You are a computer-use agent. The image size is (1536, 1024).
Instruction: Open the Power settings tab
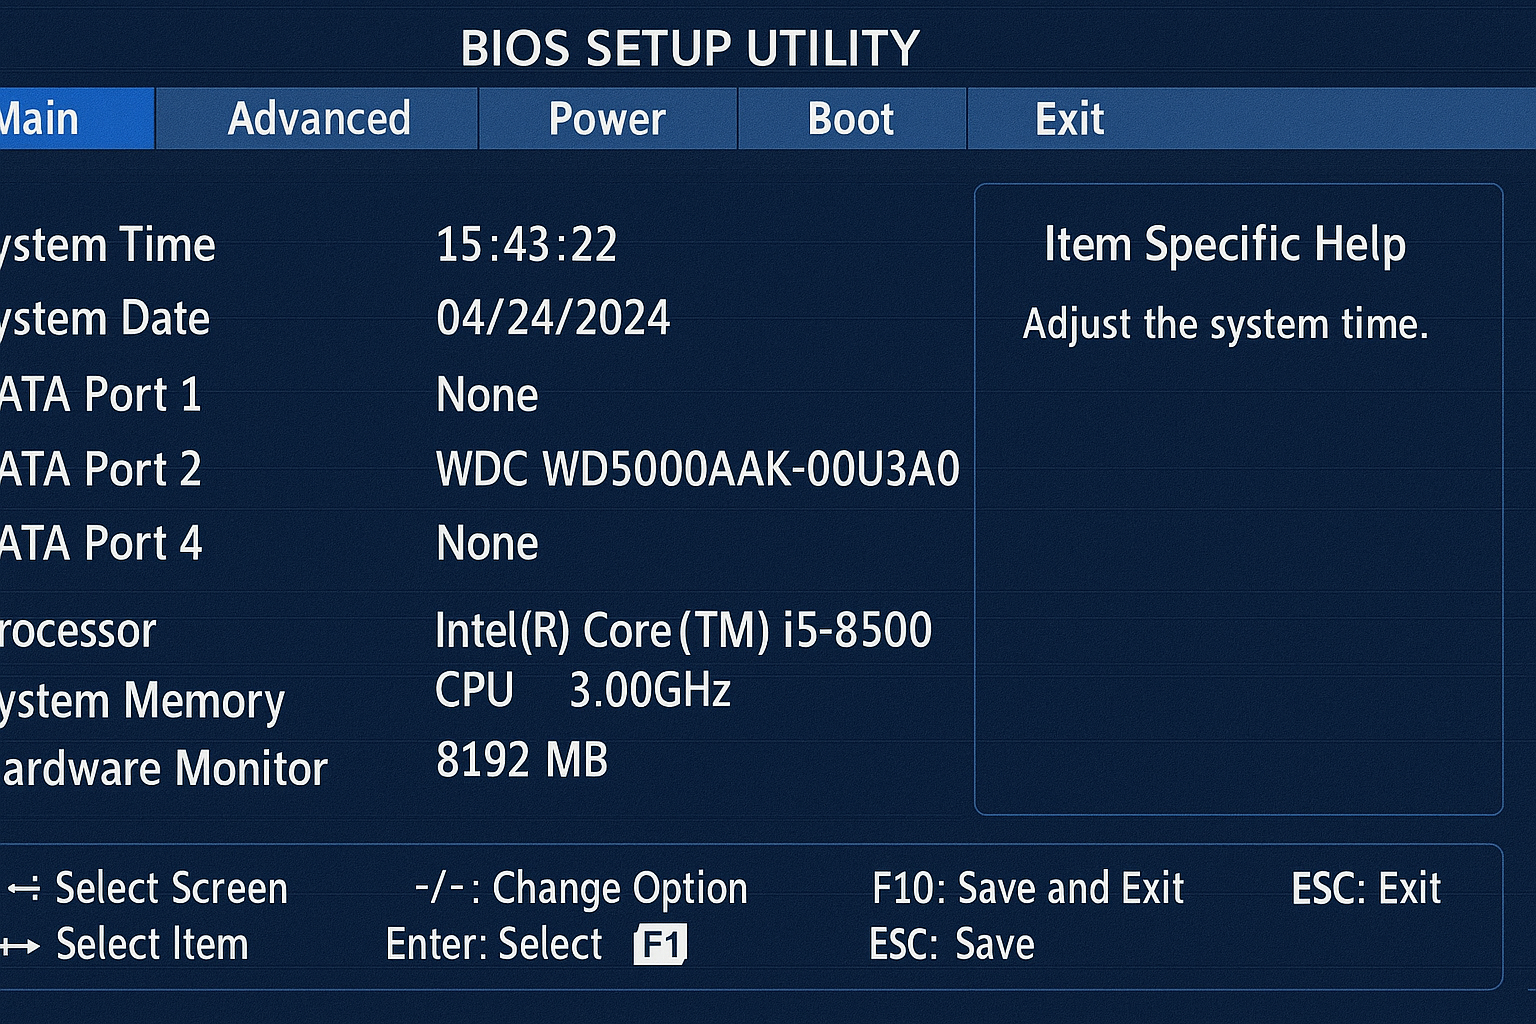[605, 118]
